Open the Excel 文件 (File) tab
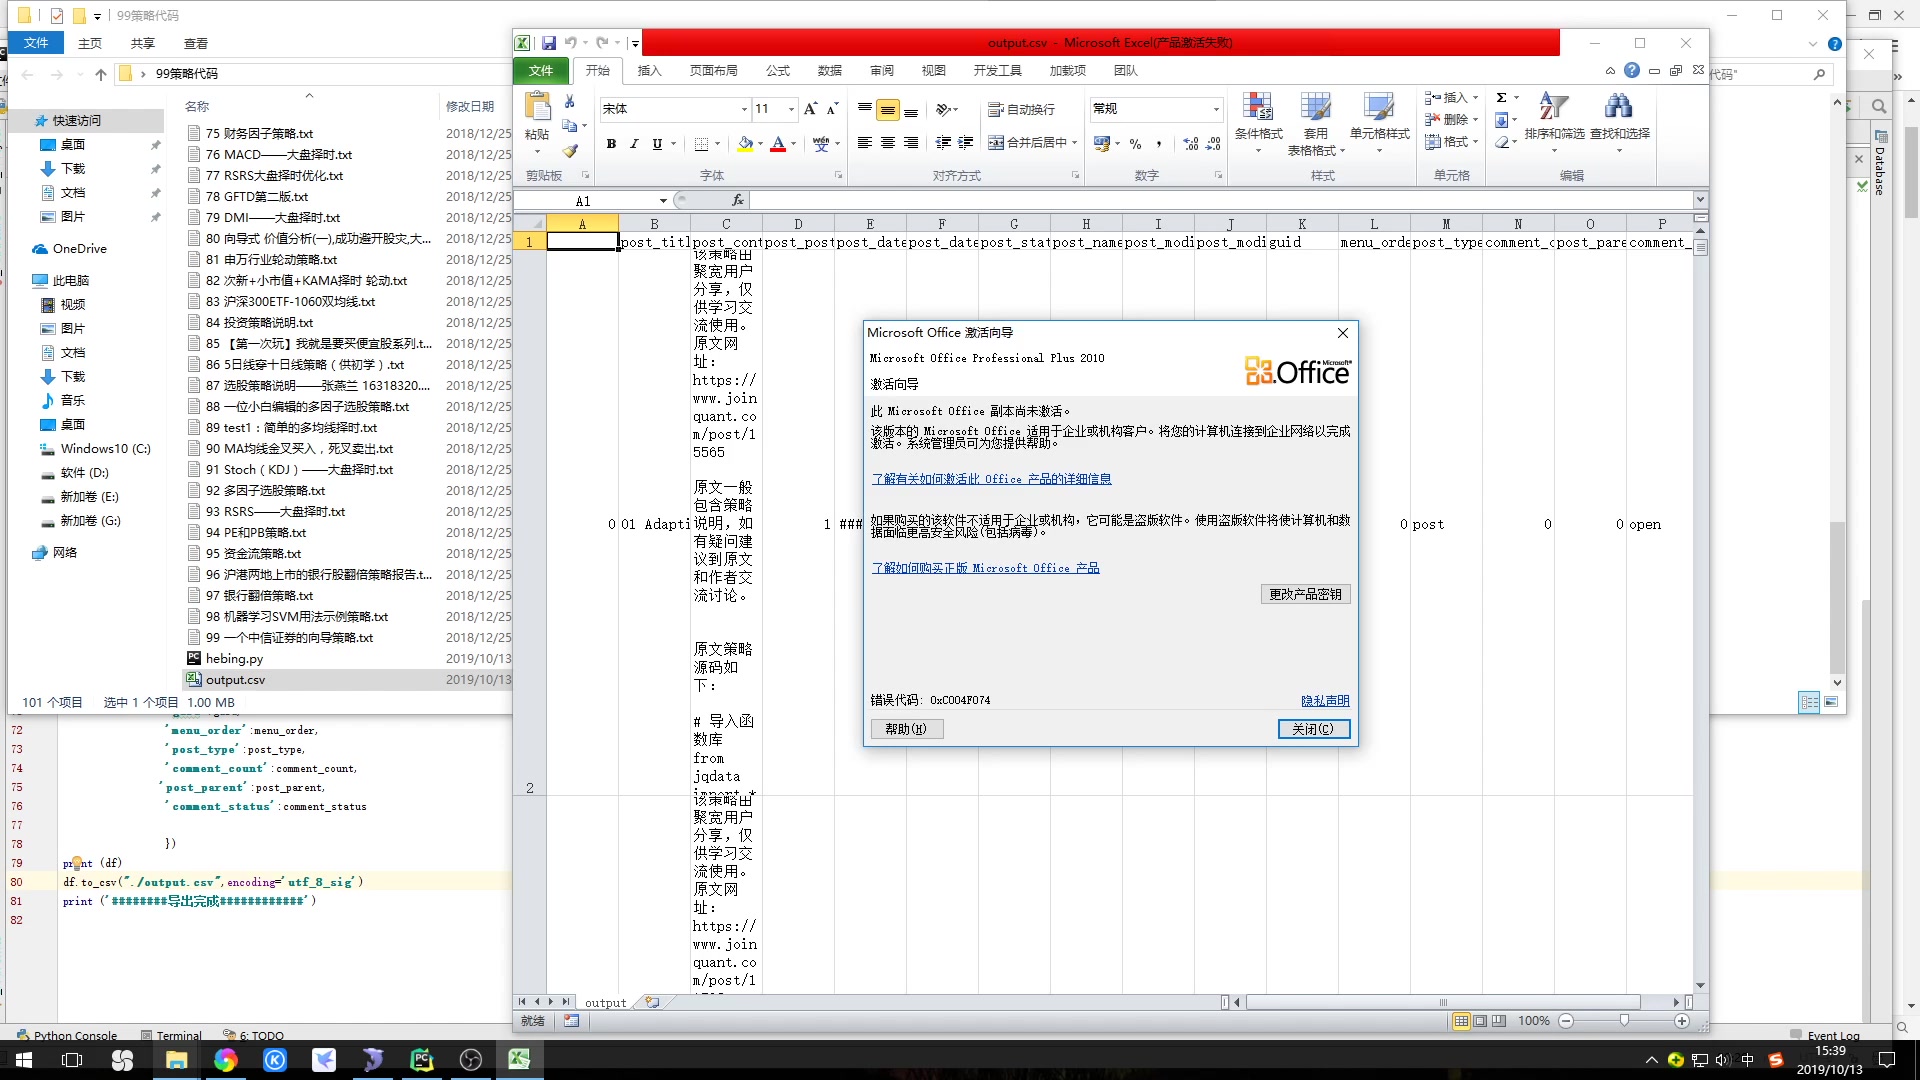This screenshot has width=1920, height=1080. [x=541, y=71]
